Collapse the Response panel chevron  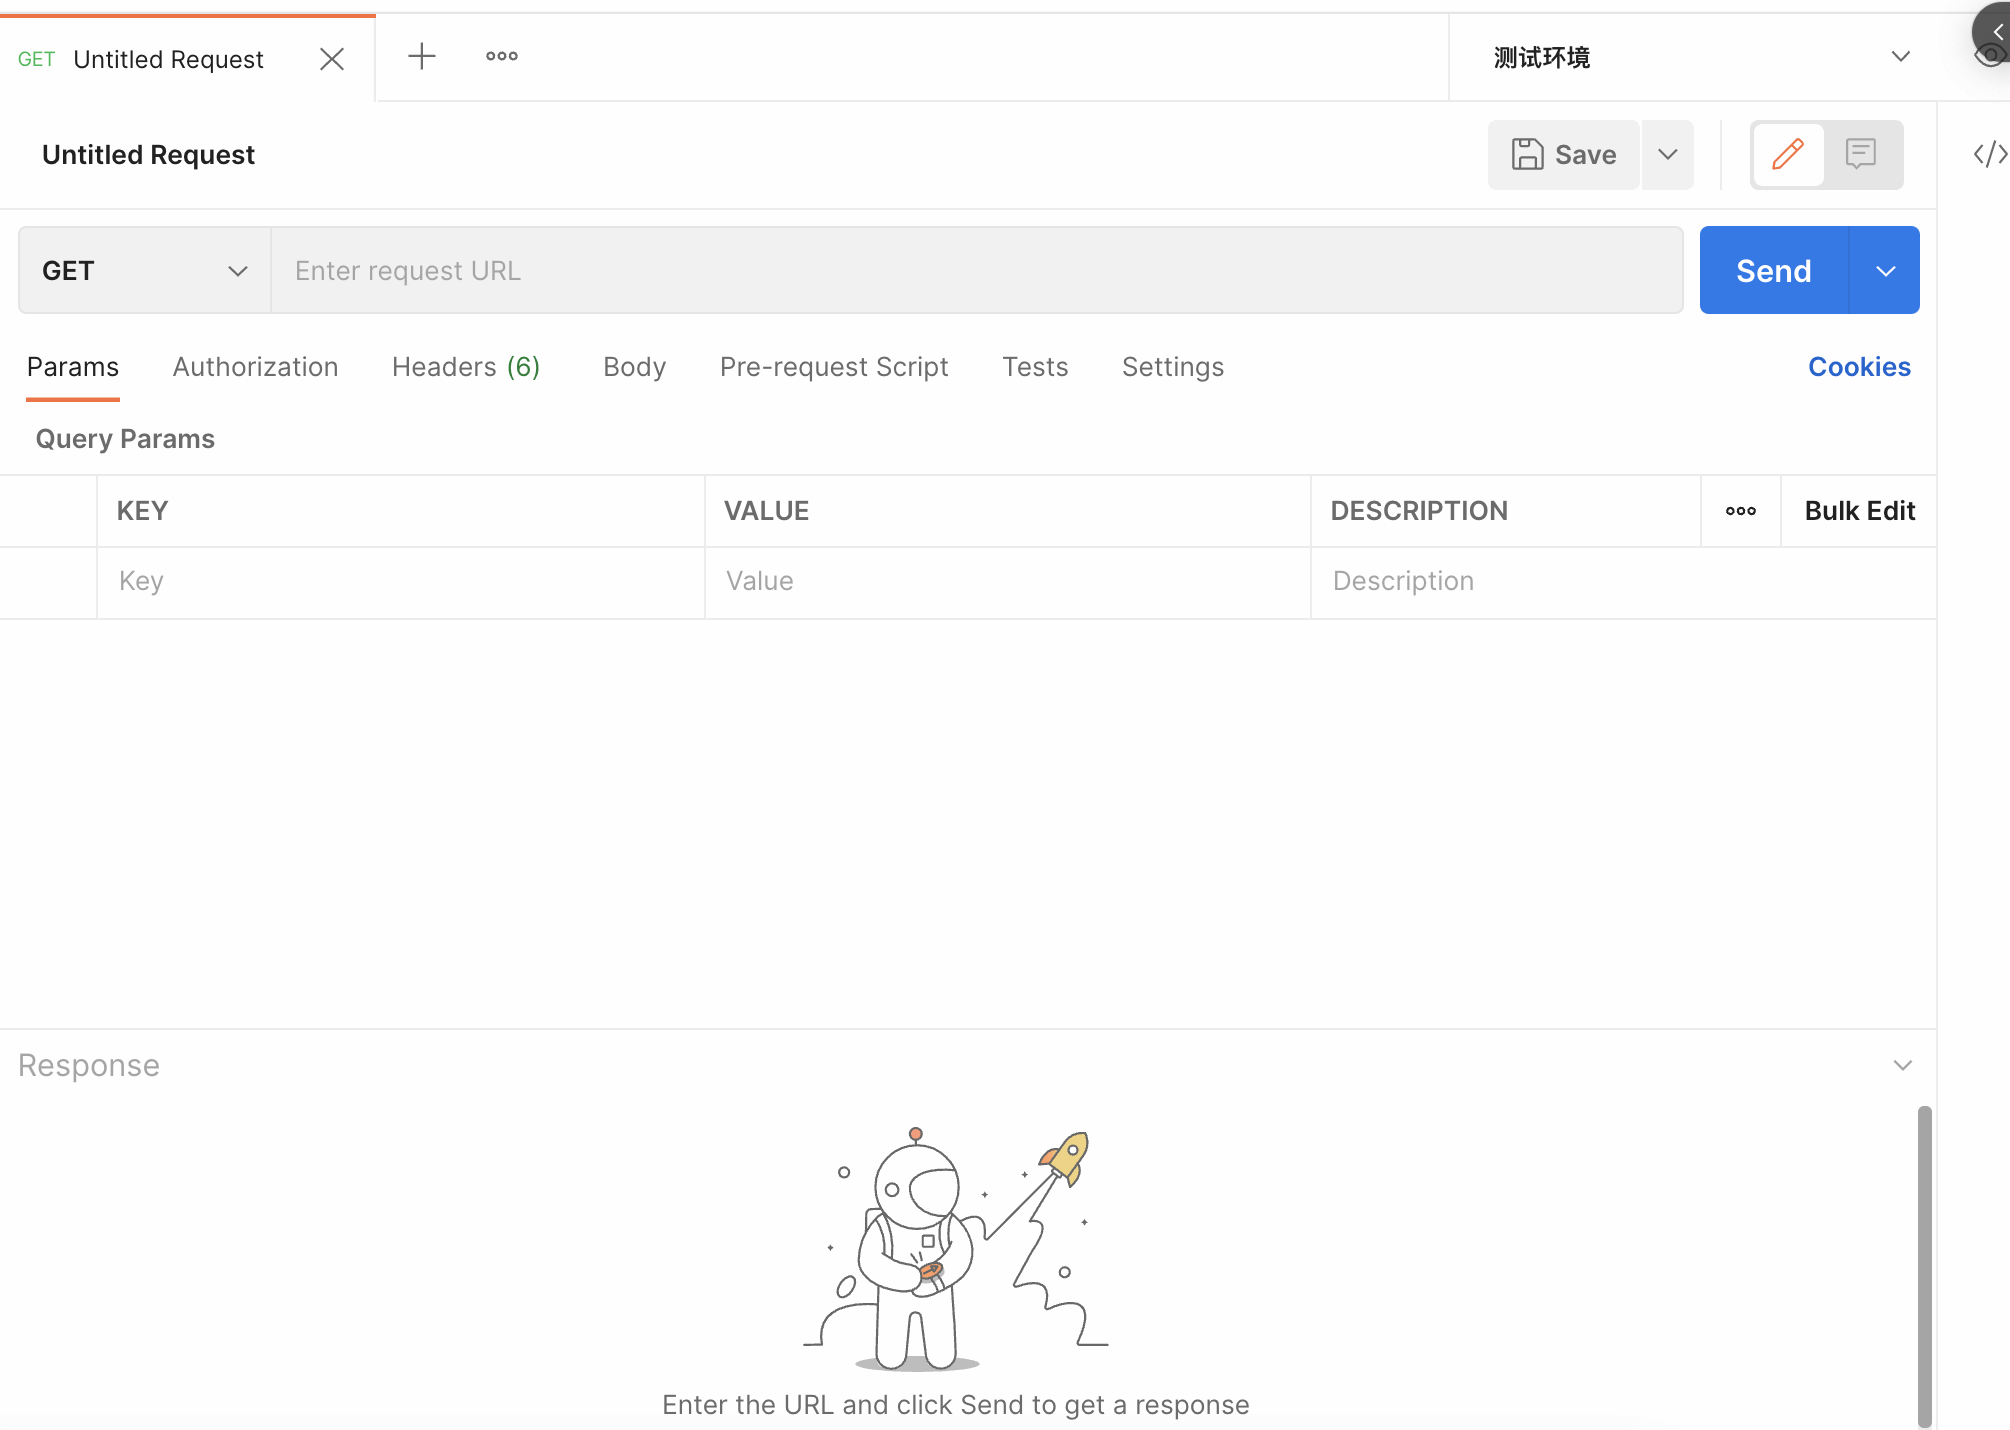point(1903,1065)
